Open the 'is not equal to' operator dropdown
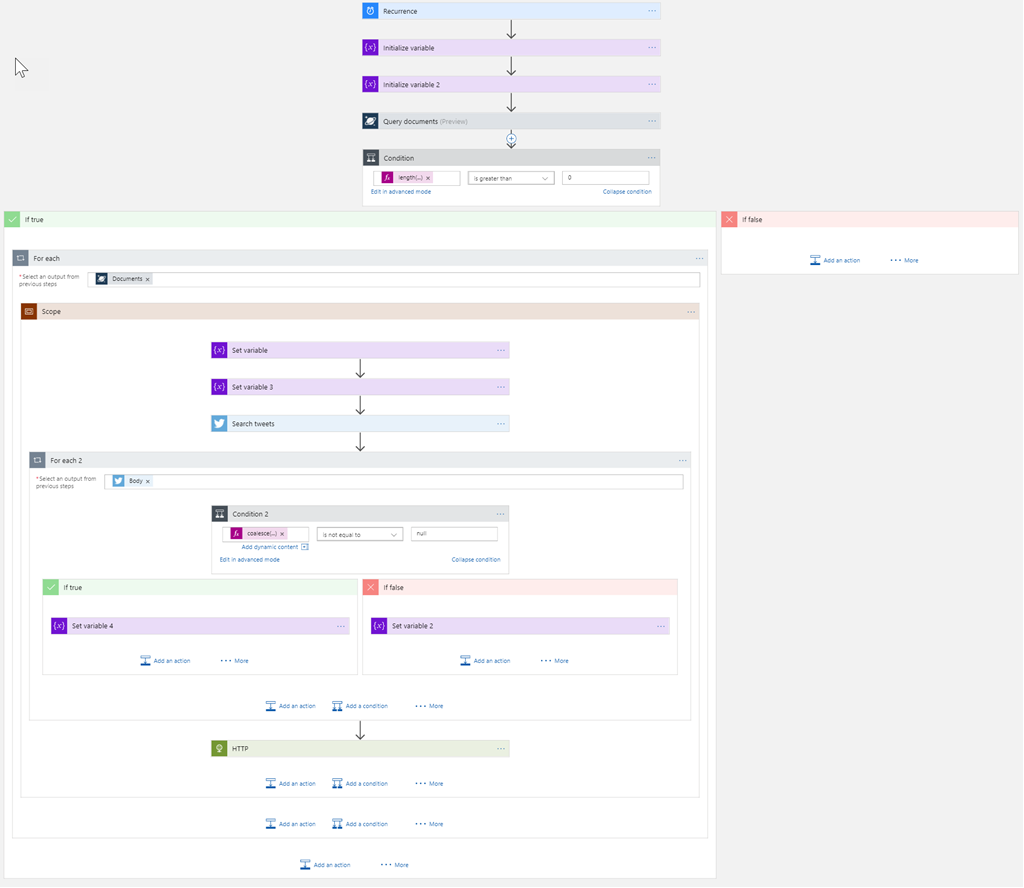The height and width of the screenshot is (888, 1024). [359, 533]
